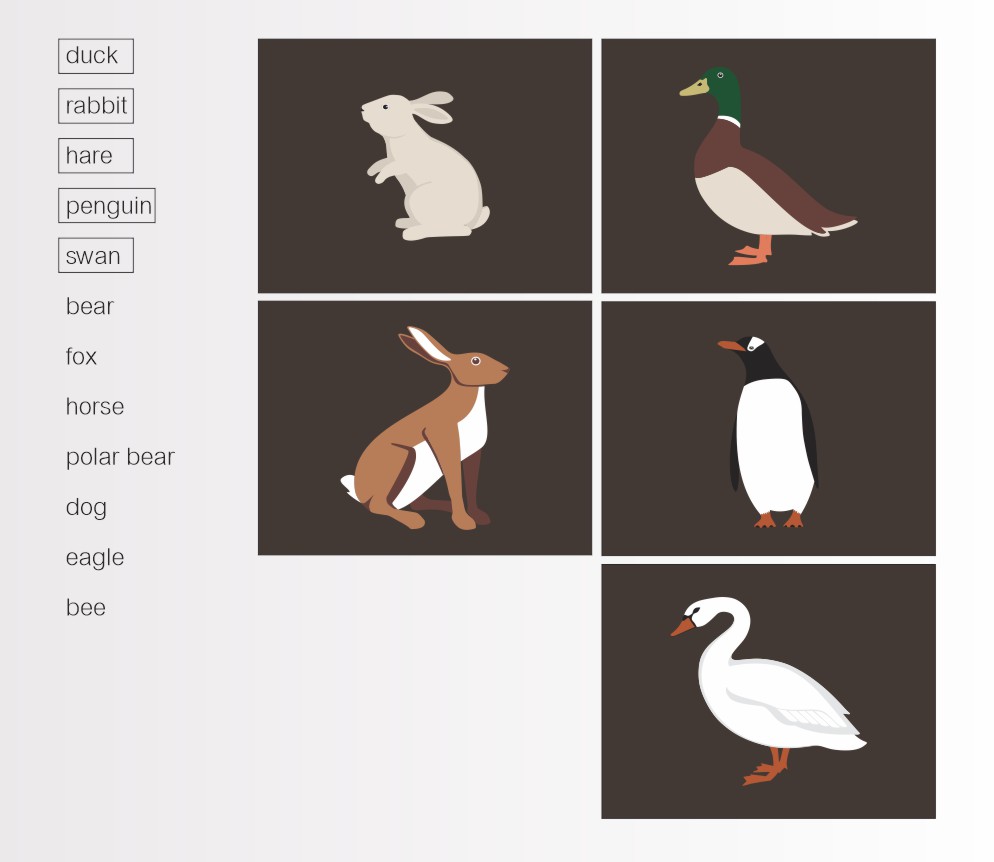
Task: Open the white rabbit picture card
Action: click(424, 166)
